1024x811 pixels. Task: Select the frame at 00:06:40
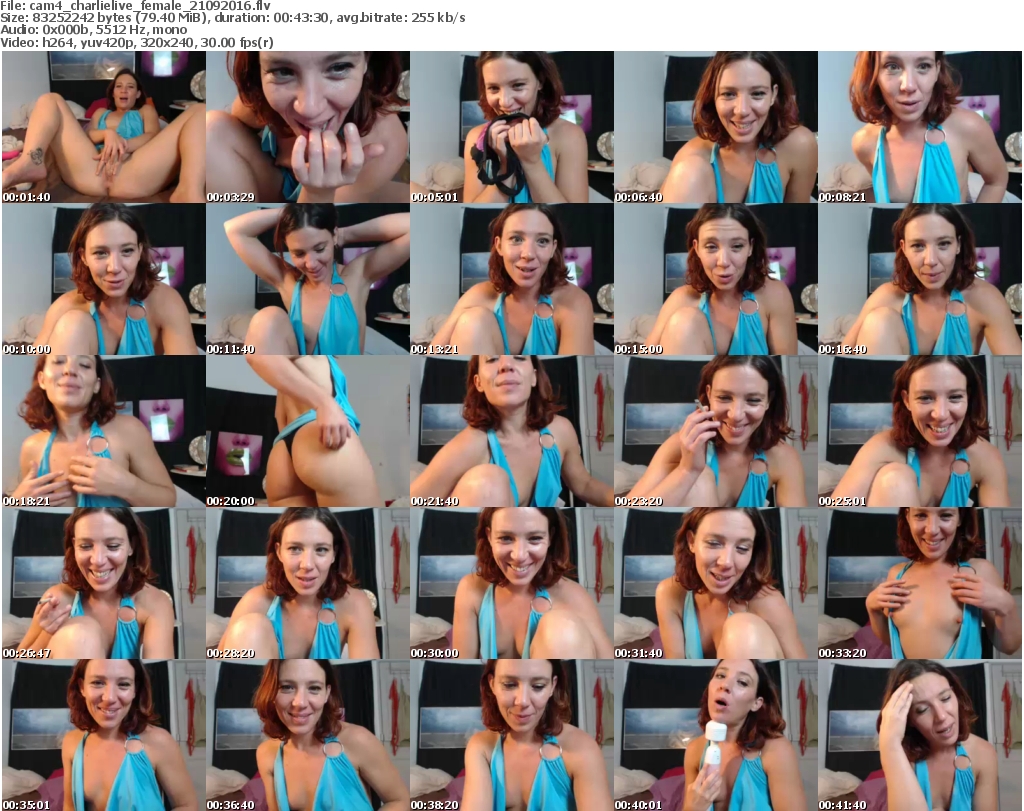pos(715,127)
